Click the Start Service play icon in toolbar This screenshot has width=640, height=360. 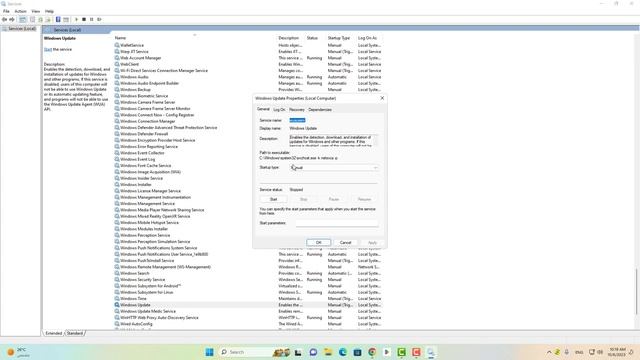[x=76, y=20]
